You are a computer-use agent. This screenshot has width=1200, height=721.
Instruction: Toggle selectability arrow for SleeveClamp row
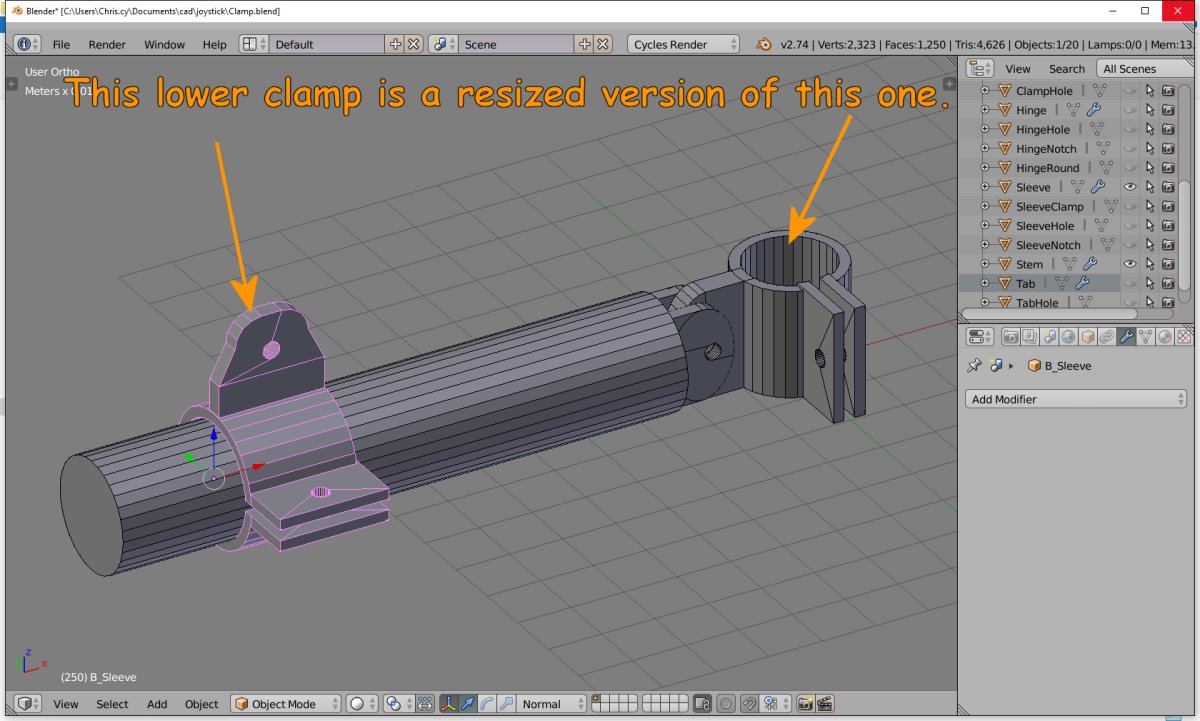coord(1149,206)
